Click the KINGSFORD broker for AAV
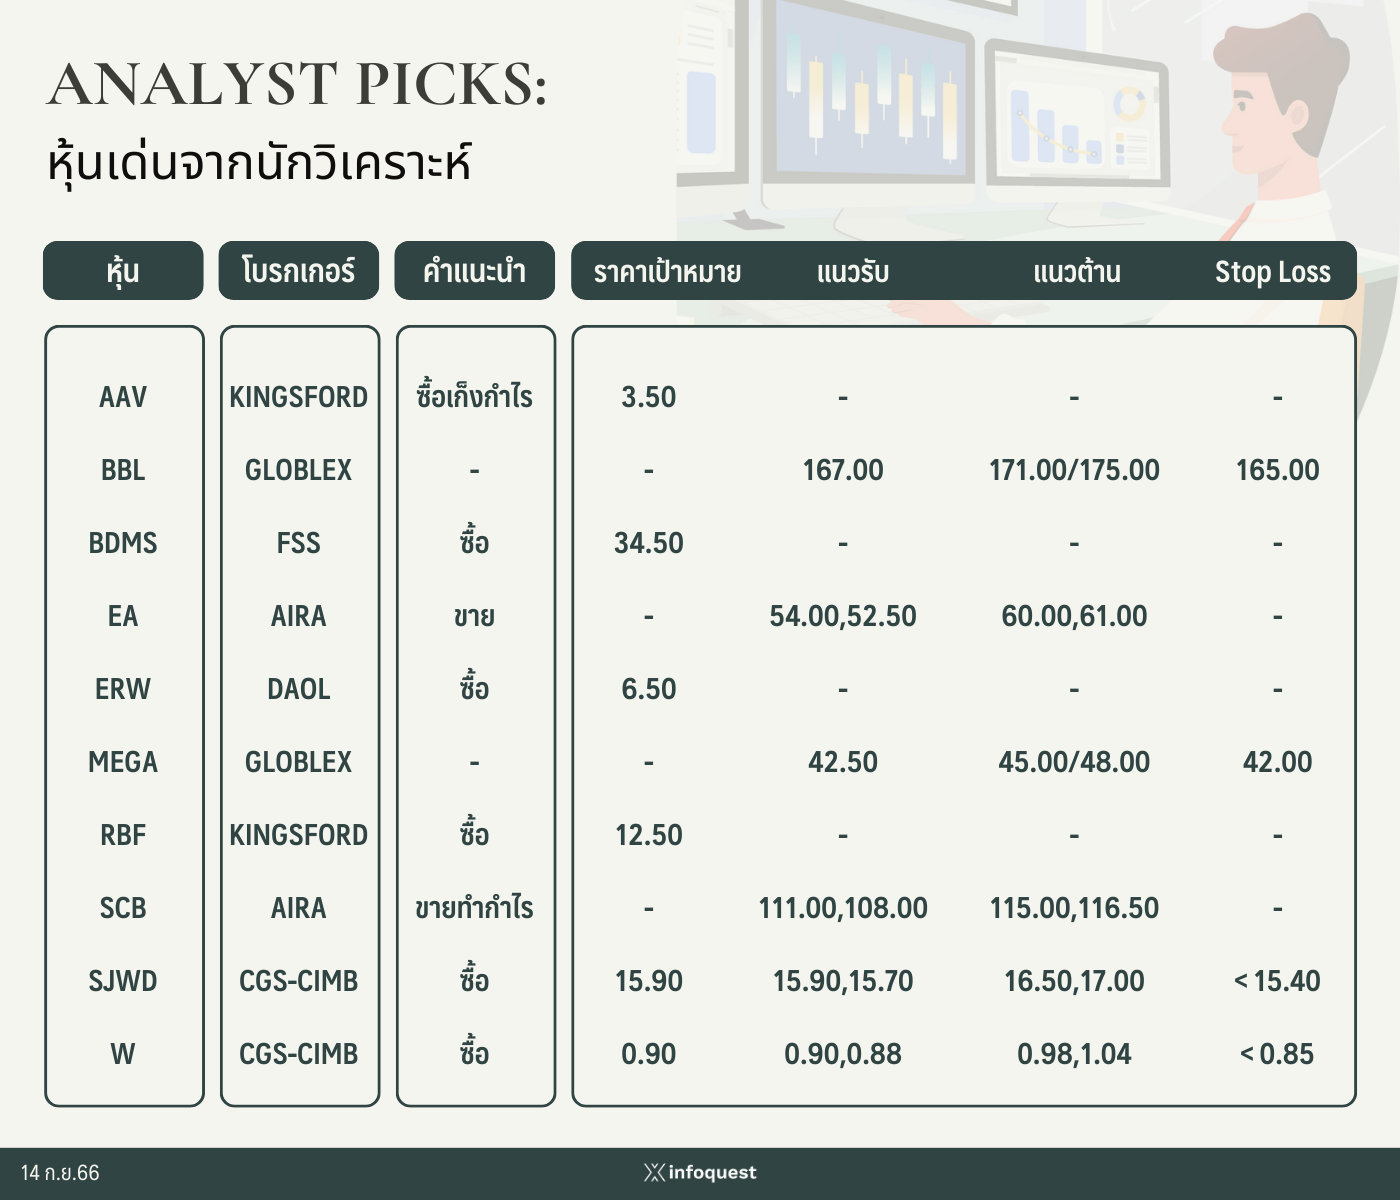 point(299,397)
